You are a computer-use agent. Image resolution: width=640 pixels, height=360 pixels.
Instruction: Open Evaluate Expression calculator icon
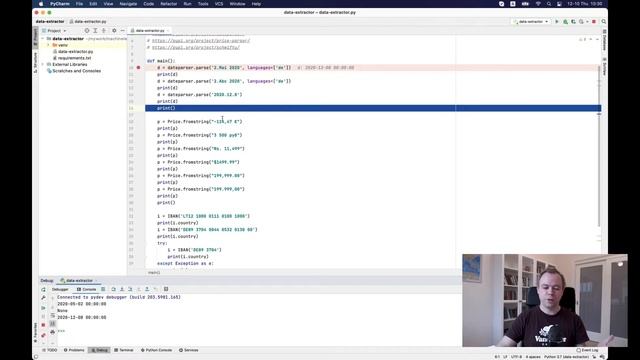[166, 289]
